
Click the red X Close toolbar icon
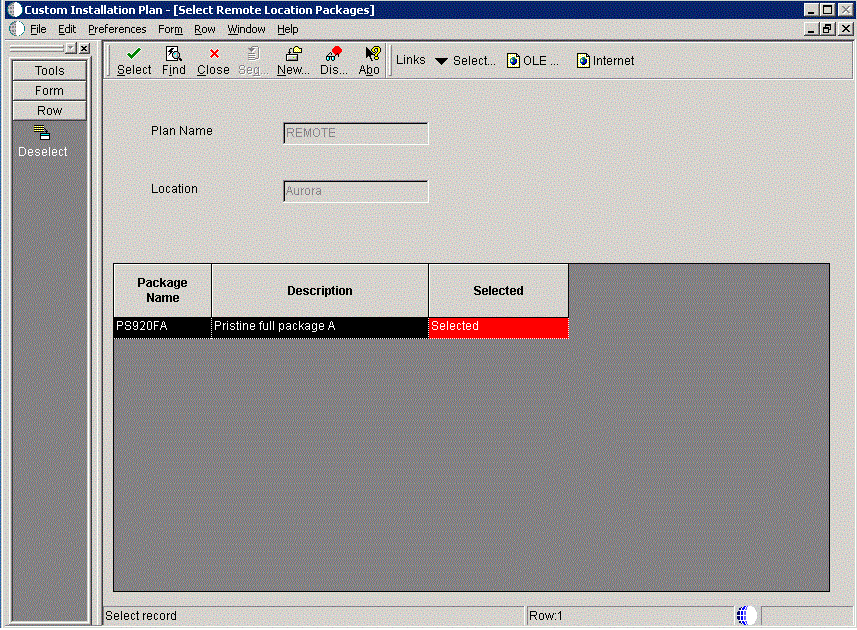point(213,61)
